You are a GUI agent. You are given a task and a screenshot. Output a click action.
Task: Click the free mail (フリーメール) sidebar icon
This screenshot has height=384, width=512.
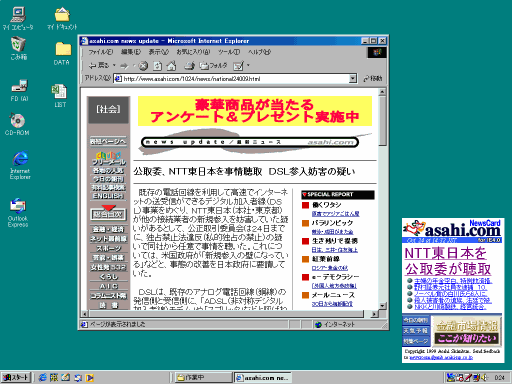tap(109, 159)
